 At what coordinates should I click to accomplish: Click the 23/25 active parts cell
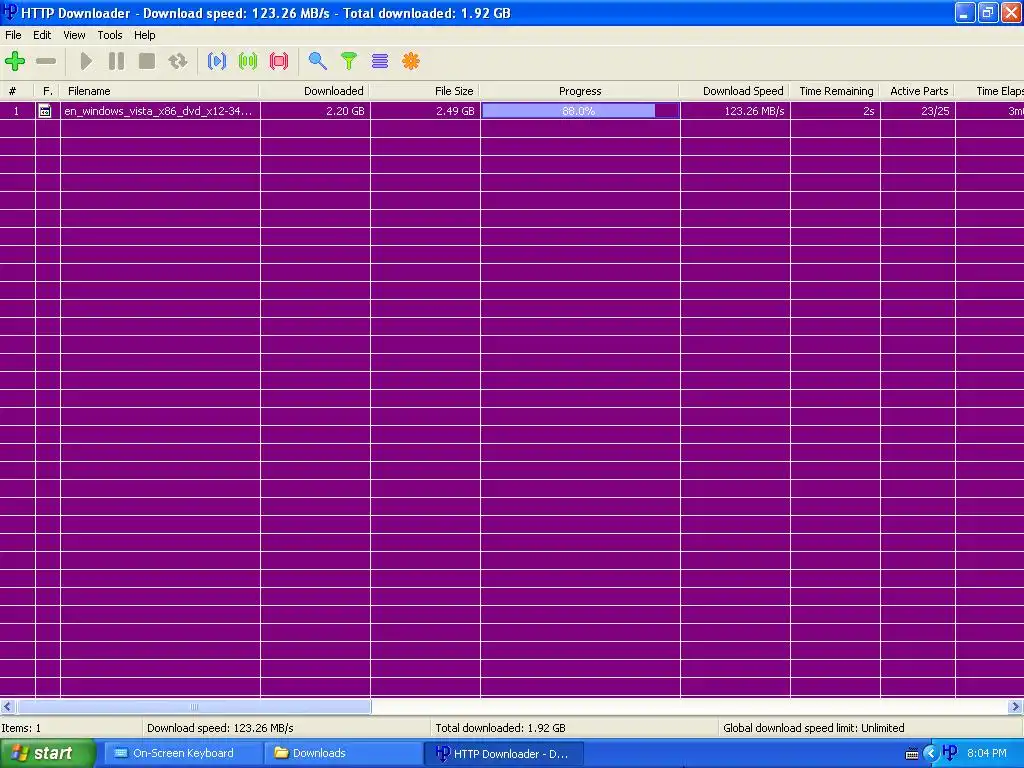click(x=918, y=111)
